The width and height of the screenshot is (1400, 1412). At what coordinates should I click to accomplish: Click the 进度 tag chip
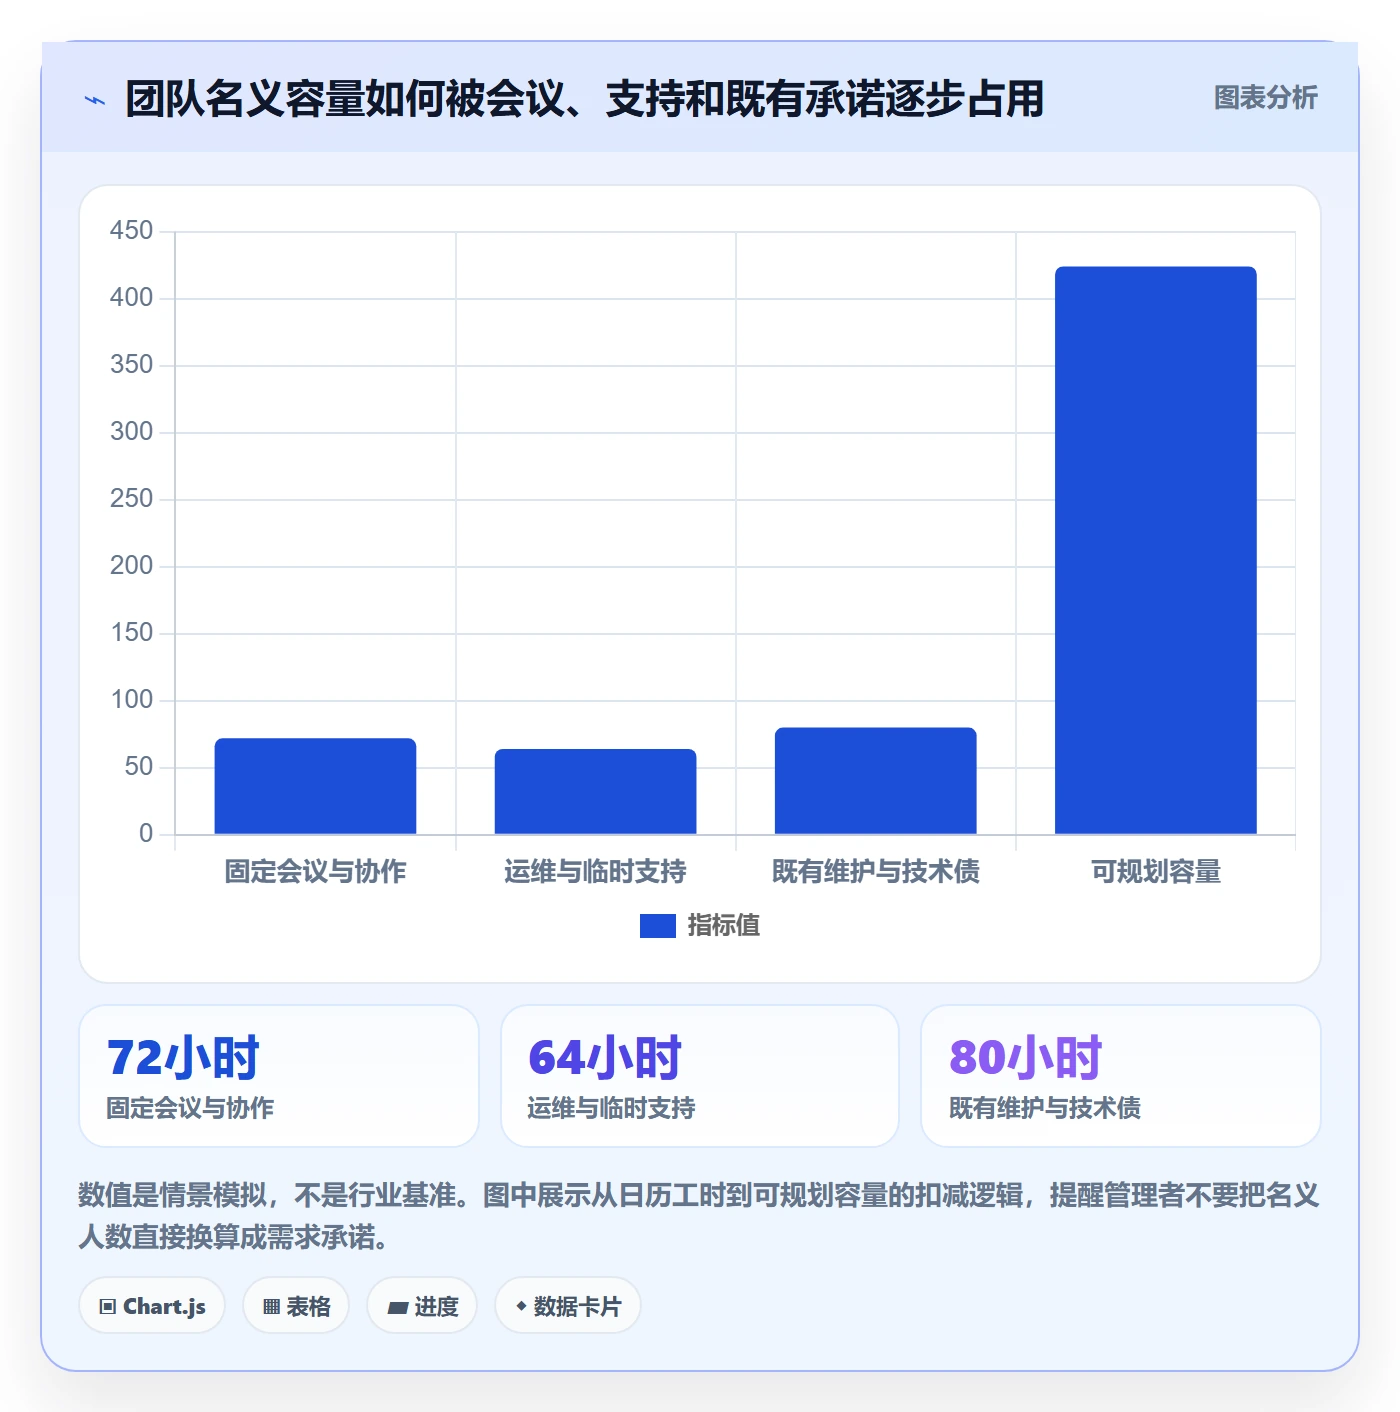[x=422, y=1306]
